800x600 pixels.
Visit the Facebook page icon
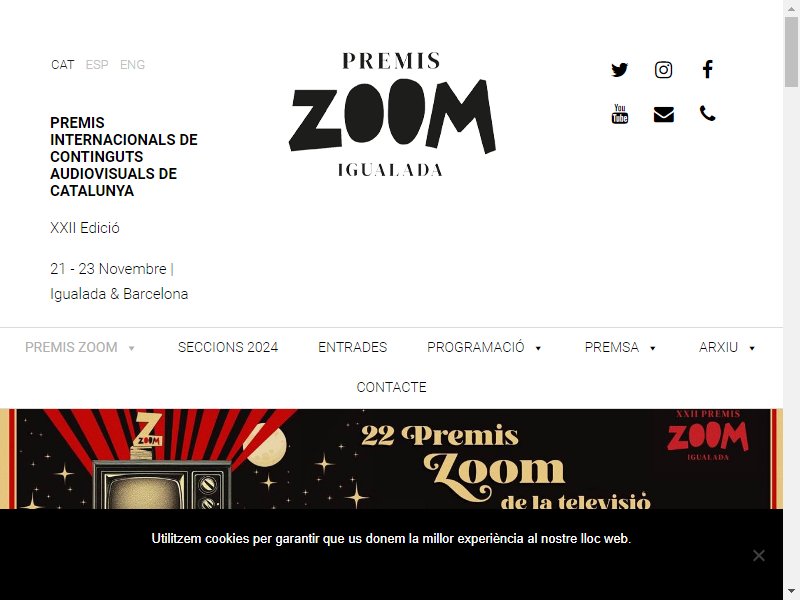707,69
